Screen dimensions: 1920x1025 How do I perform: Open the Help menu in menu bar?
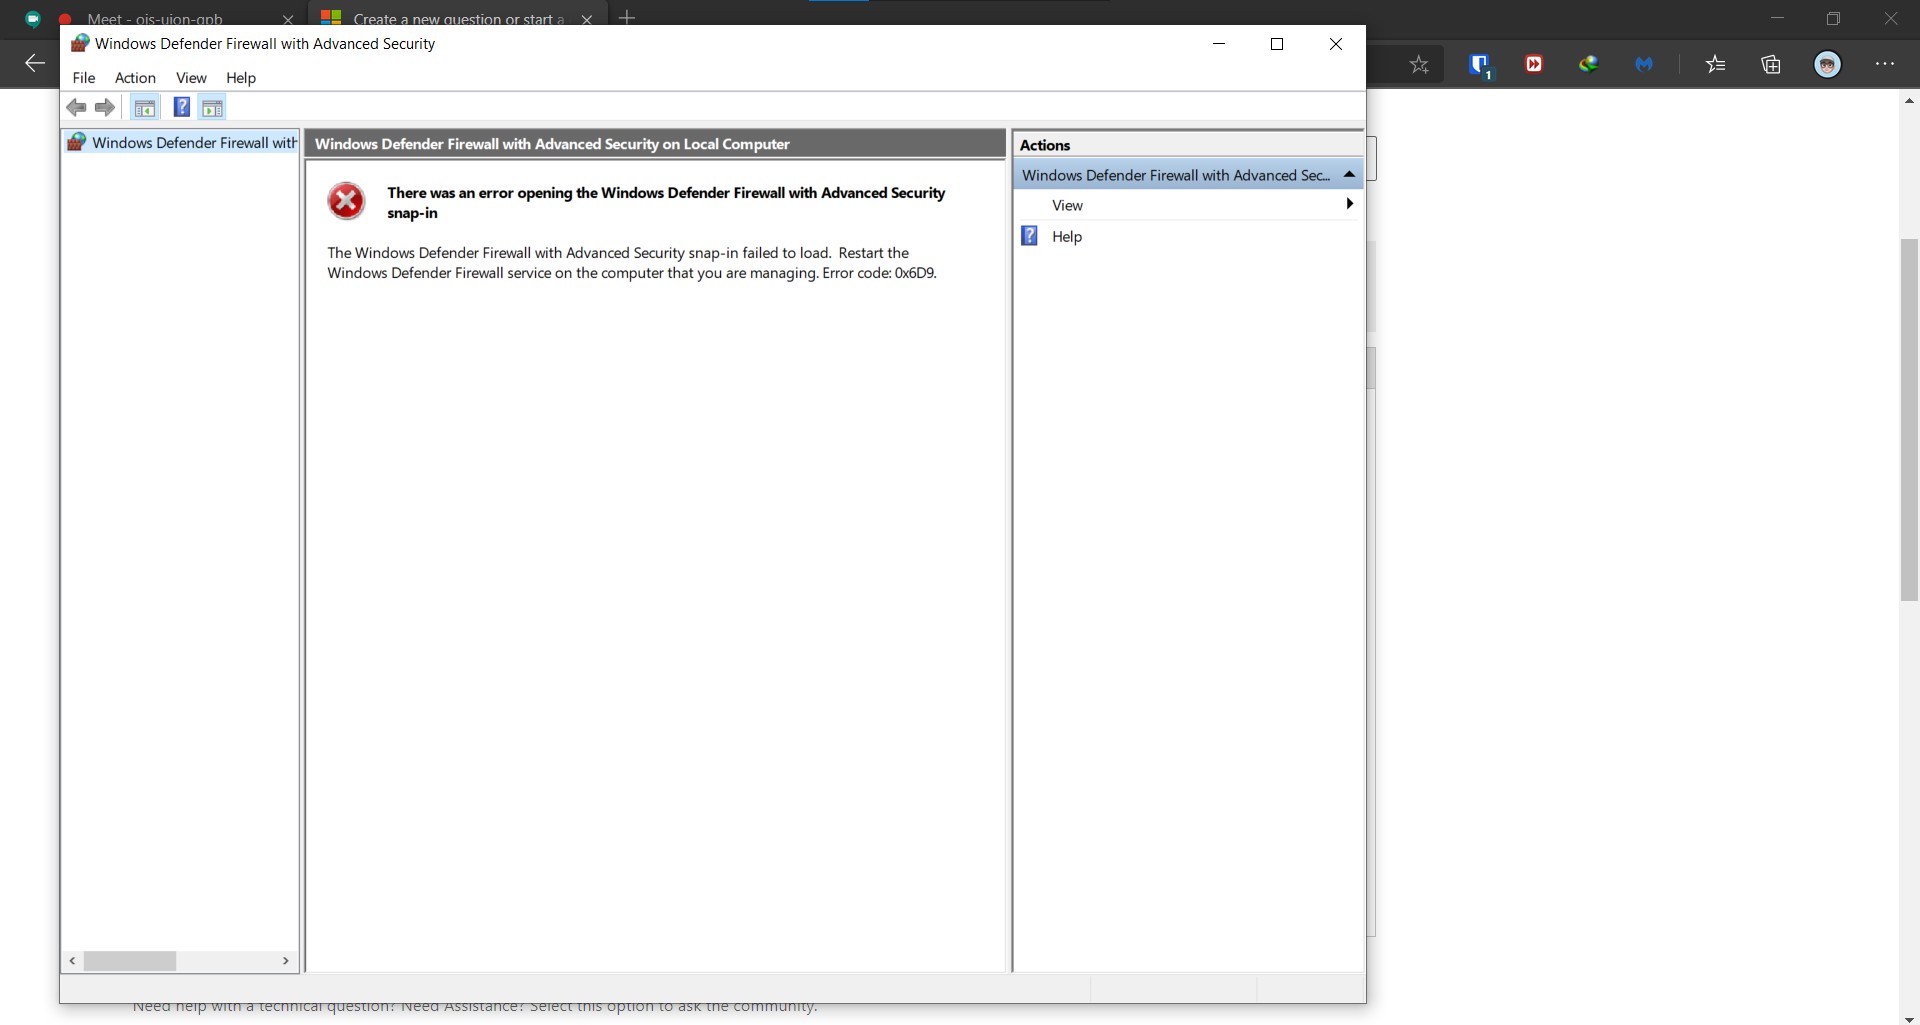[241, 78]
